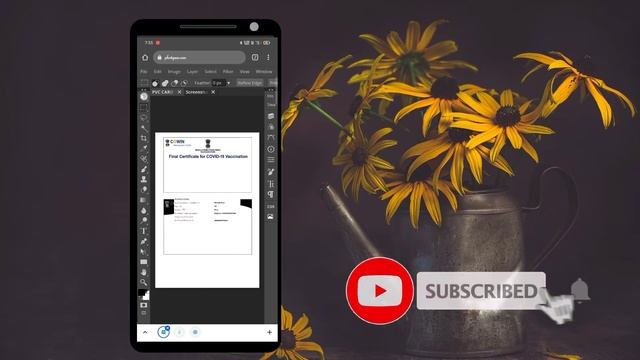Open the Filter menu
Screen dimensions: 640x360
[228, 71]
